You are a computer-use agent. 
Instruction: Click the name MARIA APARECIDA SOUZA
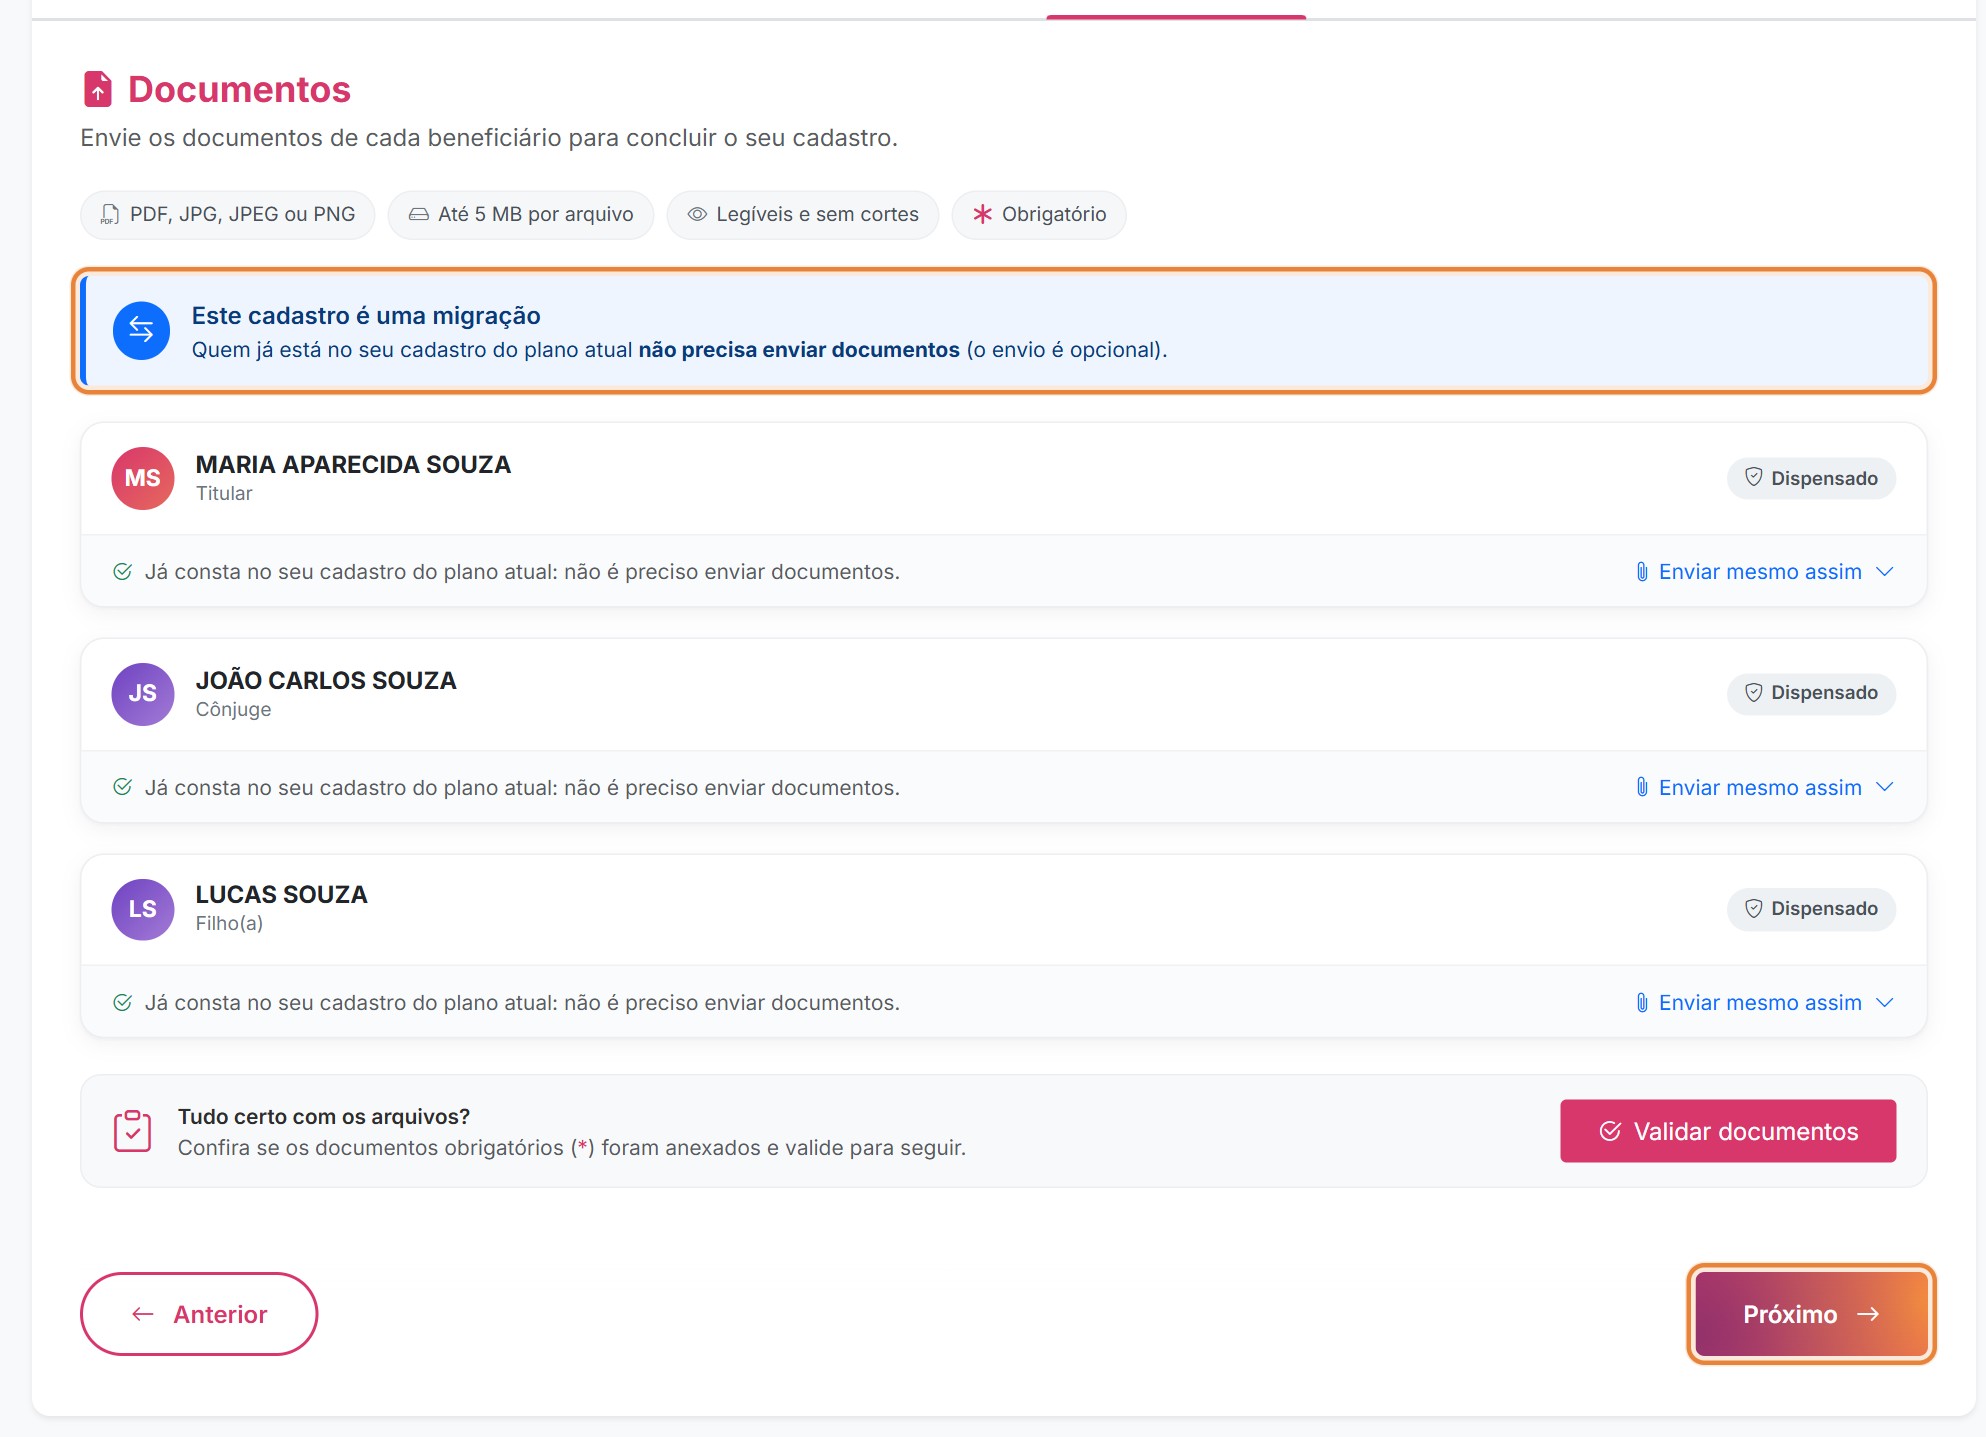353,465
